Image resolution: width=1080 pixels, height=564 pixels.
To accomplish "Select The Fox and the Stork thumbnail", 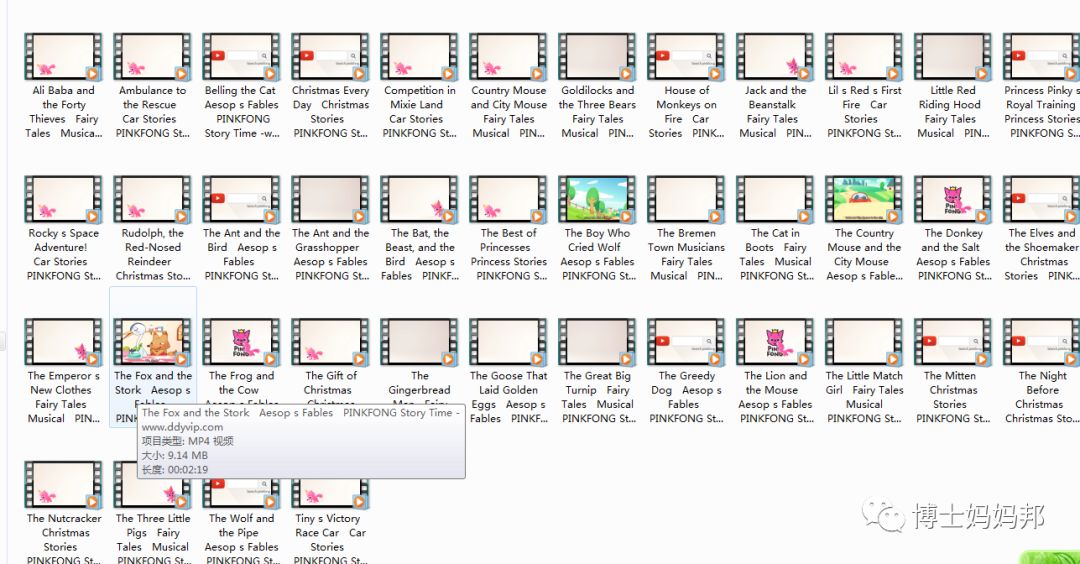I will pos(152,342).
